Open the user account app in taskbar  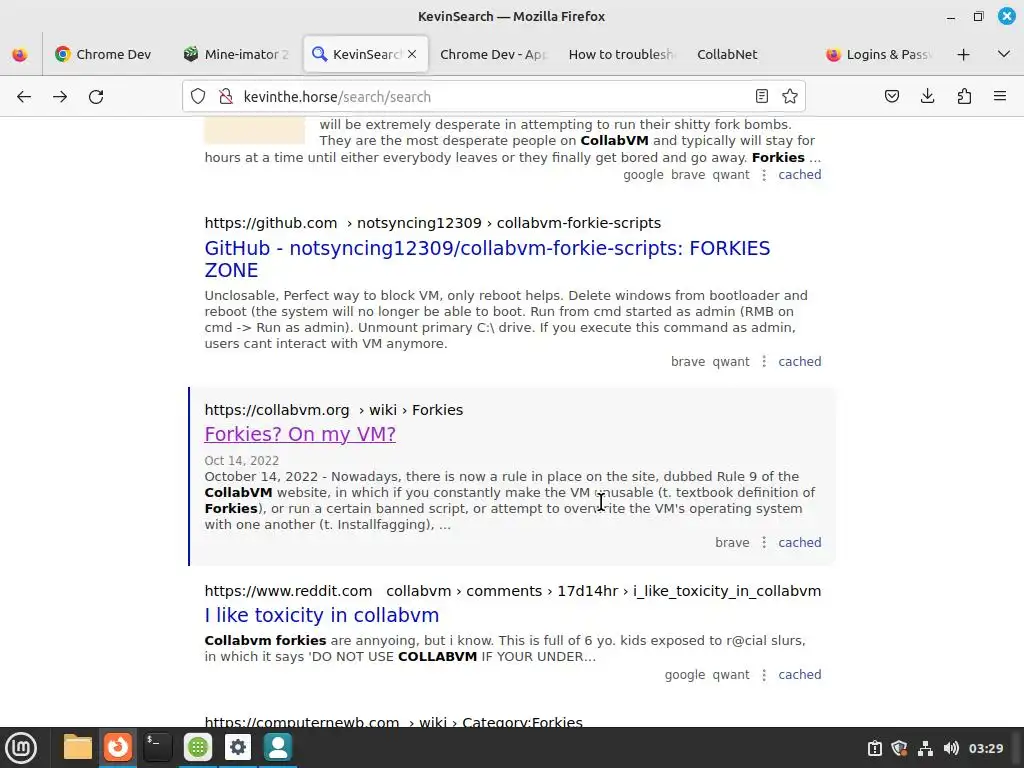point(278,747)
